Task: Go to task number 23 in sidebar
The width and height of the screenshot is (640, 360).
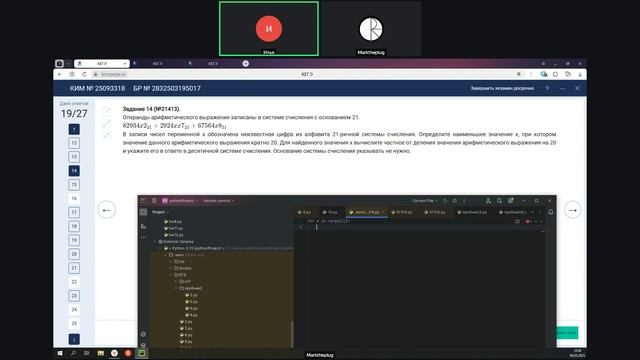Action: pos(74,296)
